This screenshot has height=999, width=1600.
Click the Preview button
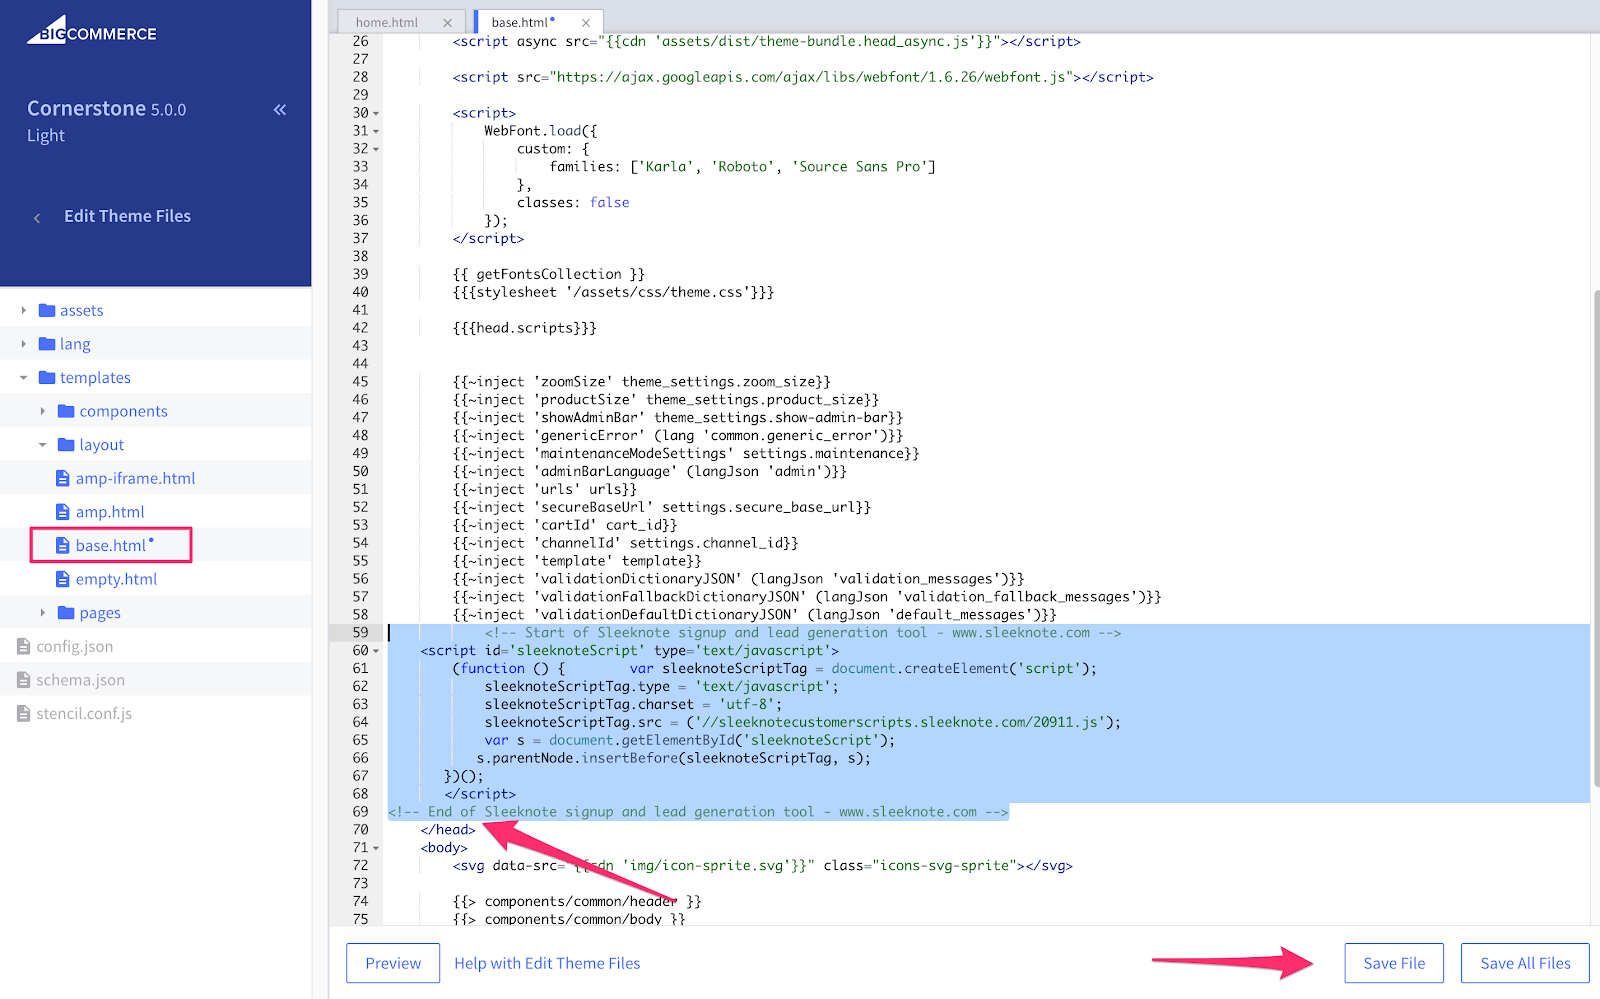point(393,963)
